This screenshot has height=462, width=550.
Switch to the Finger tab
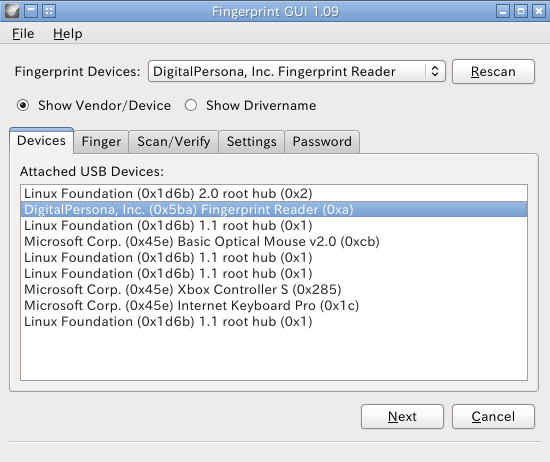pyautogui.click(x=101, y=142)
